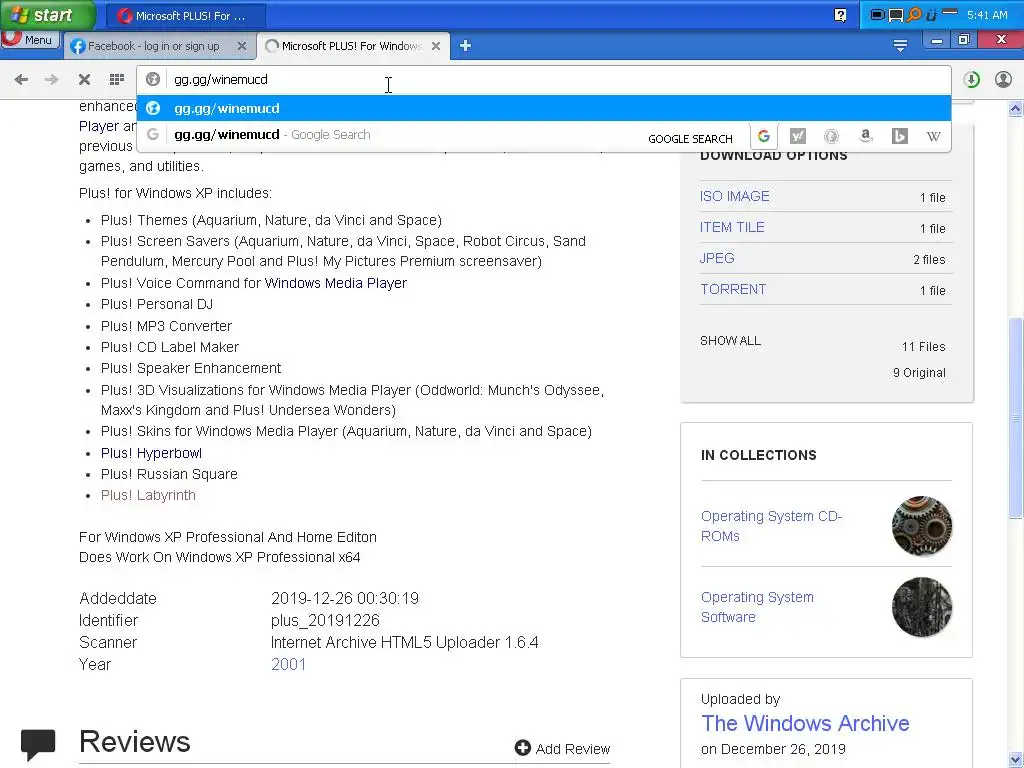Open the Windows Start button

47,15
